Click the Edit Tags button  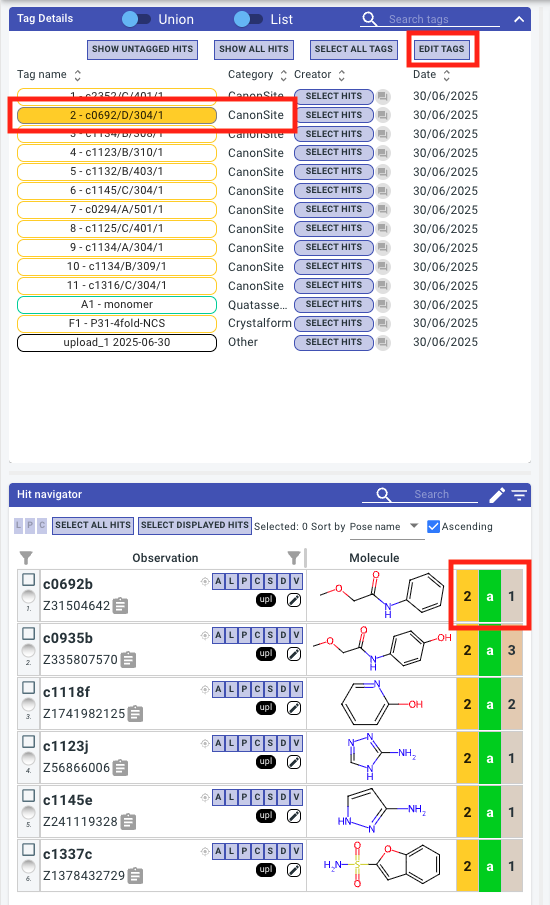pyautogui.click(x=442, y=49)
